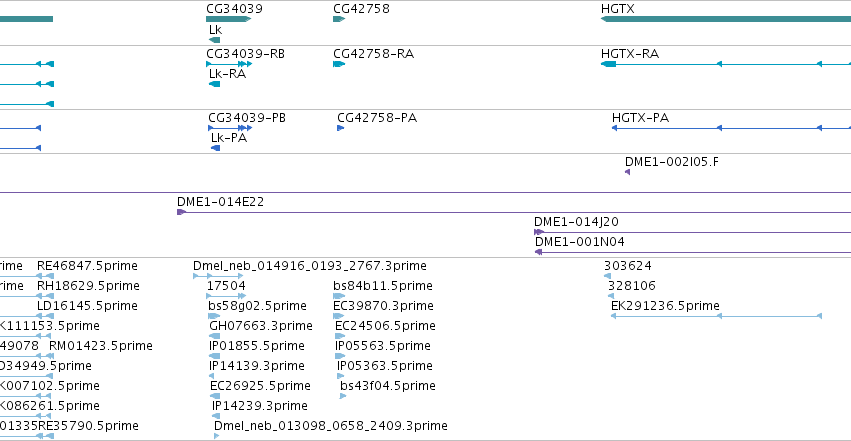Select the 303624 feature label

(x=627, y=266)
